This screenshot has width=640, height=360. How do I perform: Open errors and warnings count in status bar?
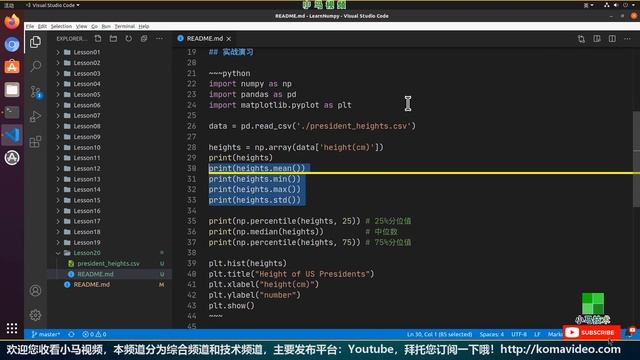(x=94, y=334)
